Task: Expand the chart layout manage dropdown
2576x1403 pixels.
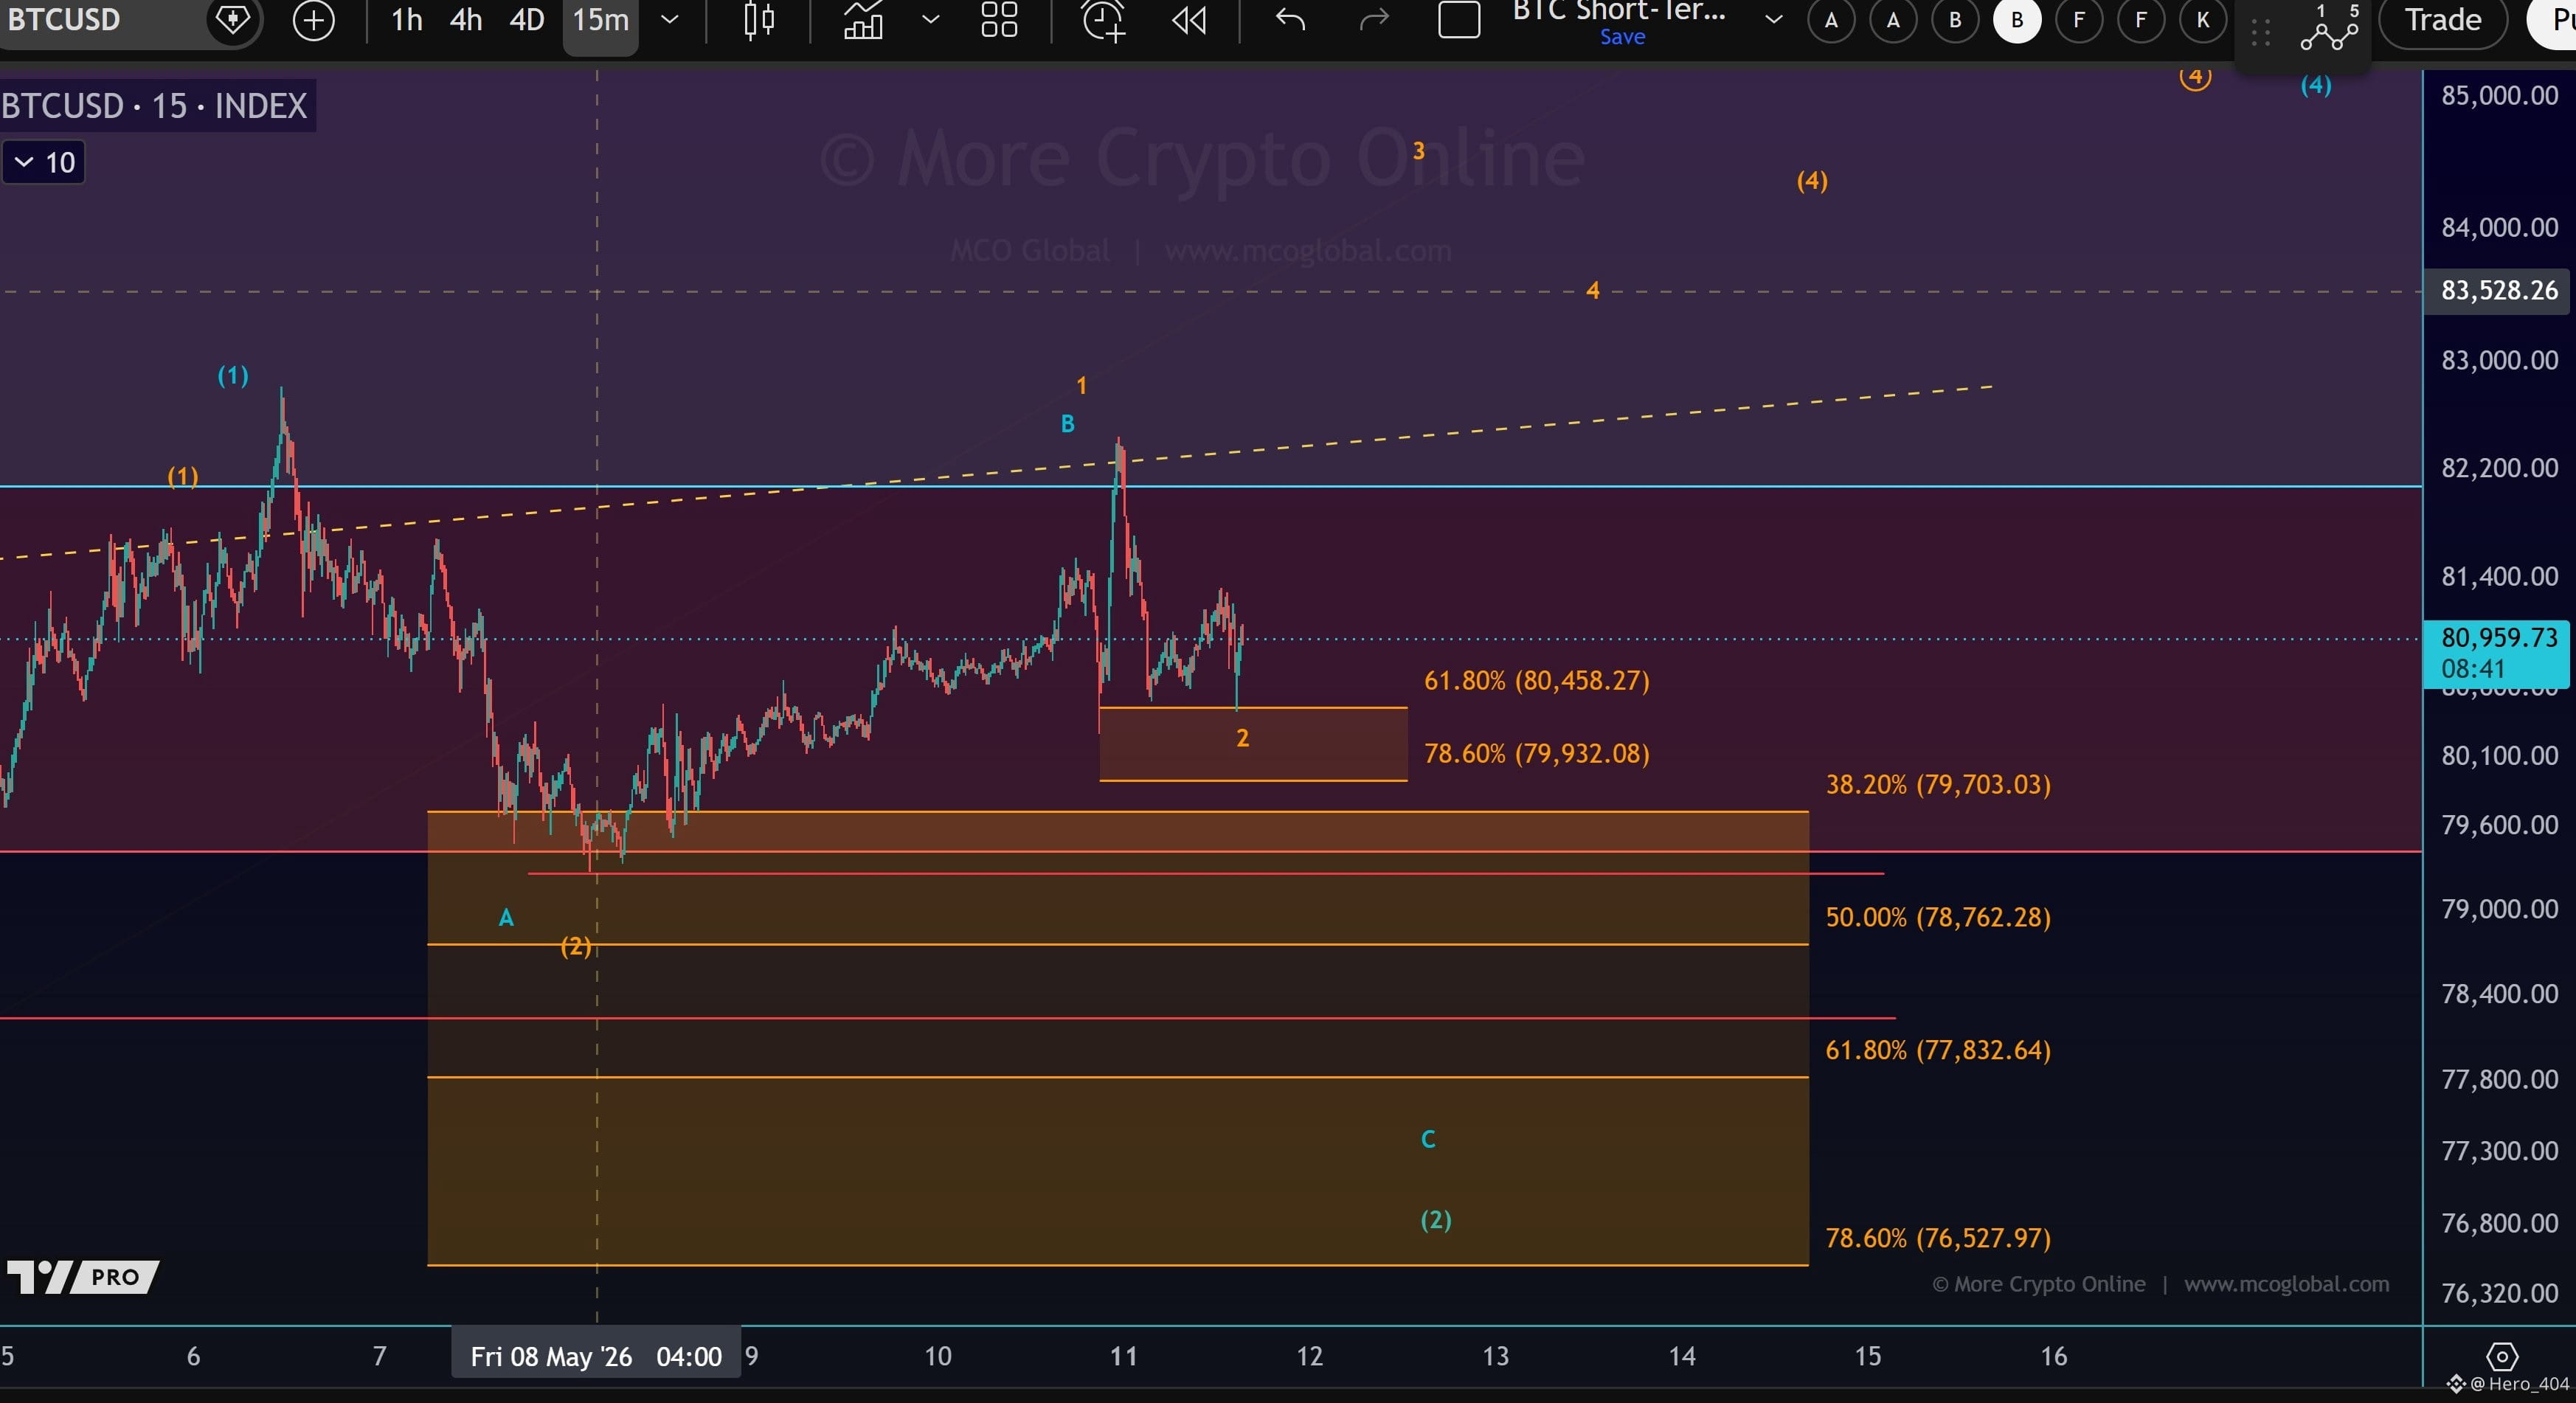Action: coord(1773,20)
